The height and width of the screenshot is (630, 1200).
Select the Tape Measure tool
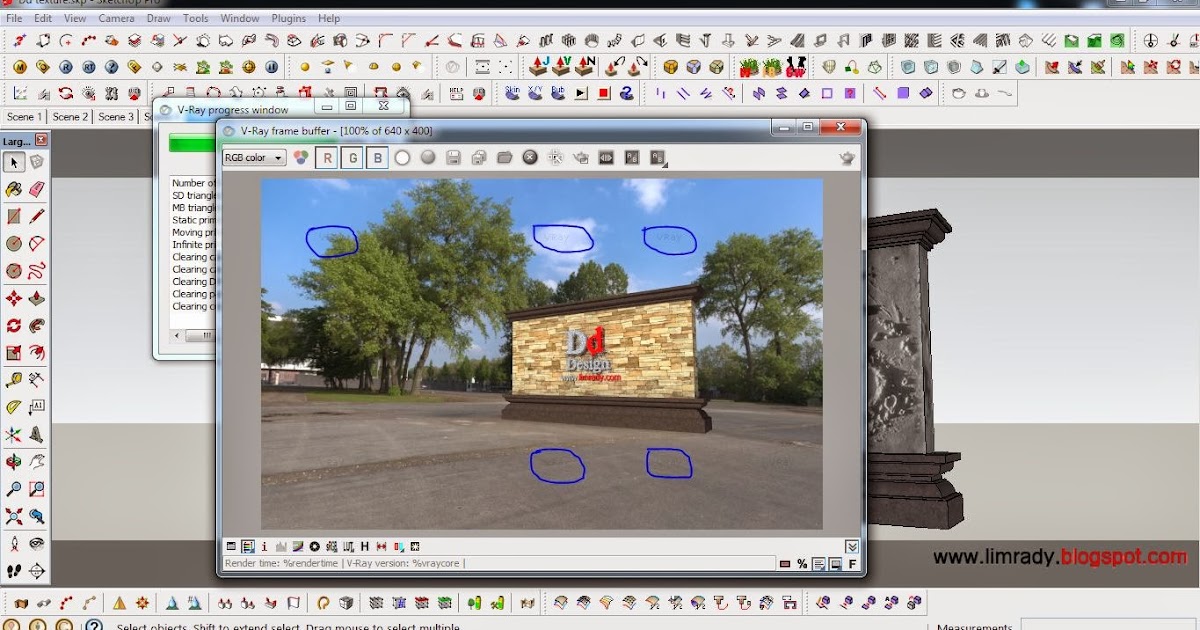[x=14, y=380]
